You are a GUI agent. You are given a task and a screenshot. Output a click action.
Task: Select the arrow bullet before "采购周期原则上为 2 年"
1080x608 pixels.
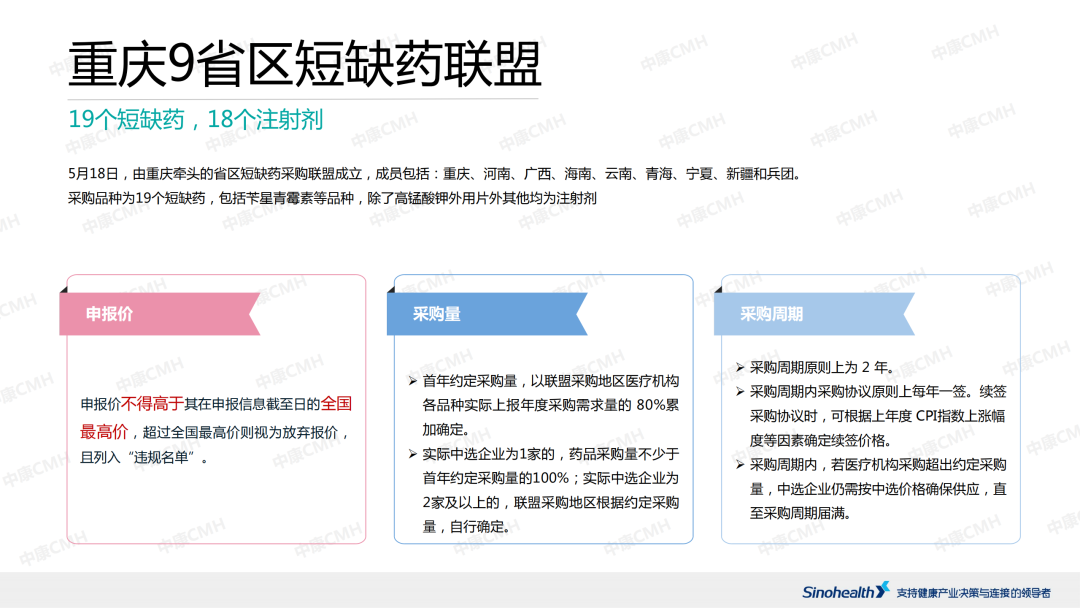(740, 368)
